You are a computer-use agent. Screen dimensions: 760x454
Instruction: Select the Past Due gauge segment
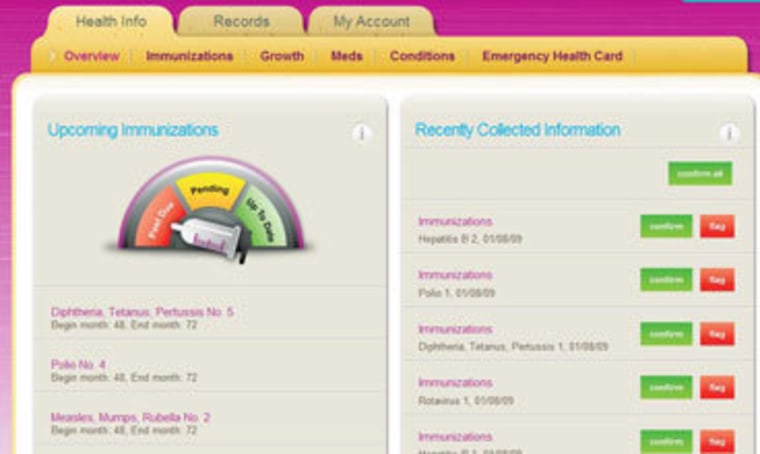(160, 217)
